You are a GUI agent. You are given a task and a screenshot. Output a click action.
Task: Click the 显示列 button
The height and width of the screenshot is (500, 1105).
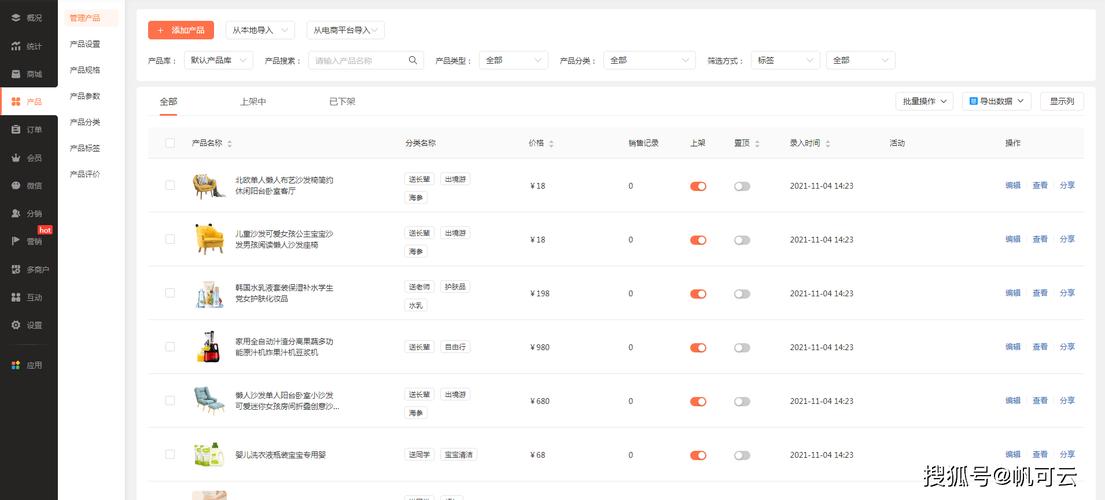coord(1062,101)
